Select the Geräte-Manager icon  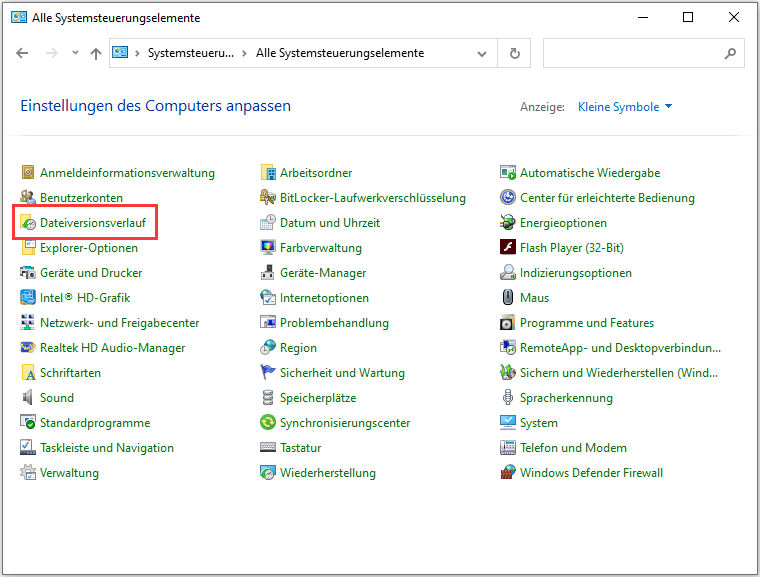(x=268, y=273)
